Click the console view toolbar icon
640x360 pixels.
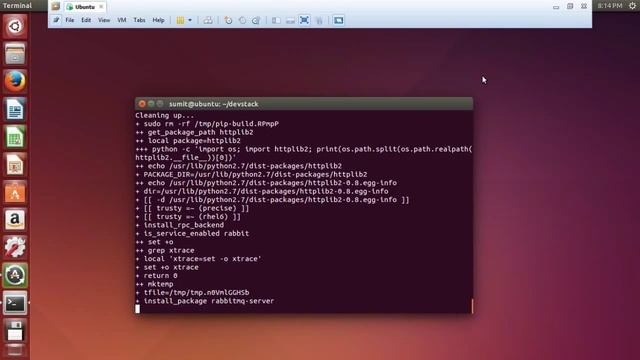tap(338, 20)
